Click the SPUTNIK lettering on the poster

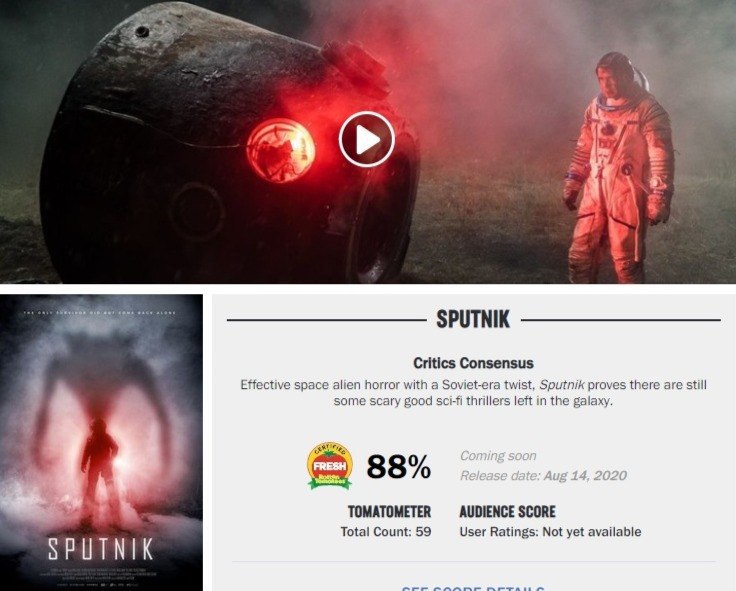[x=101, y=549]
